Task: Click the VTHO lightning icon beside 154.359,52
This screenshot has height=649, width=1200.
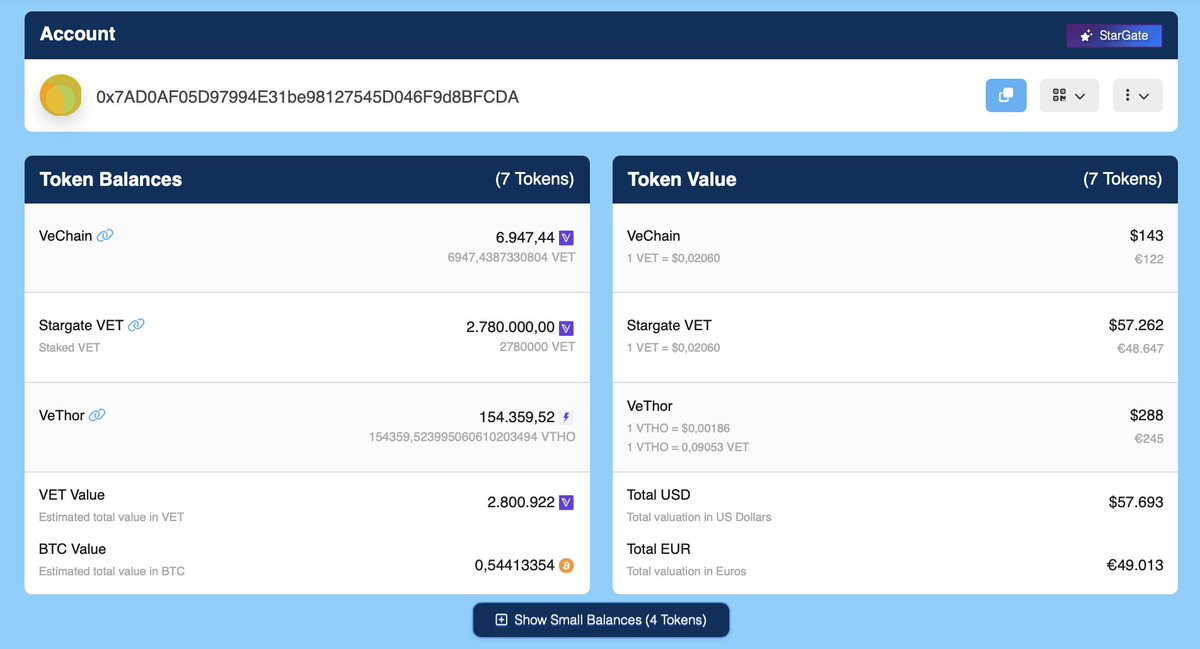Action: pos(567,417)
